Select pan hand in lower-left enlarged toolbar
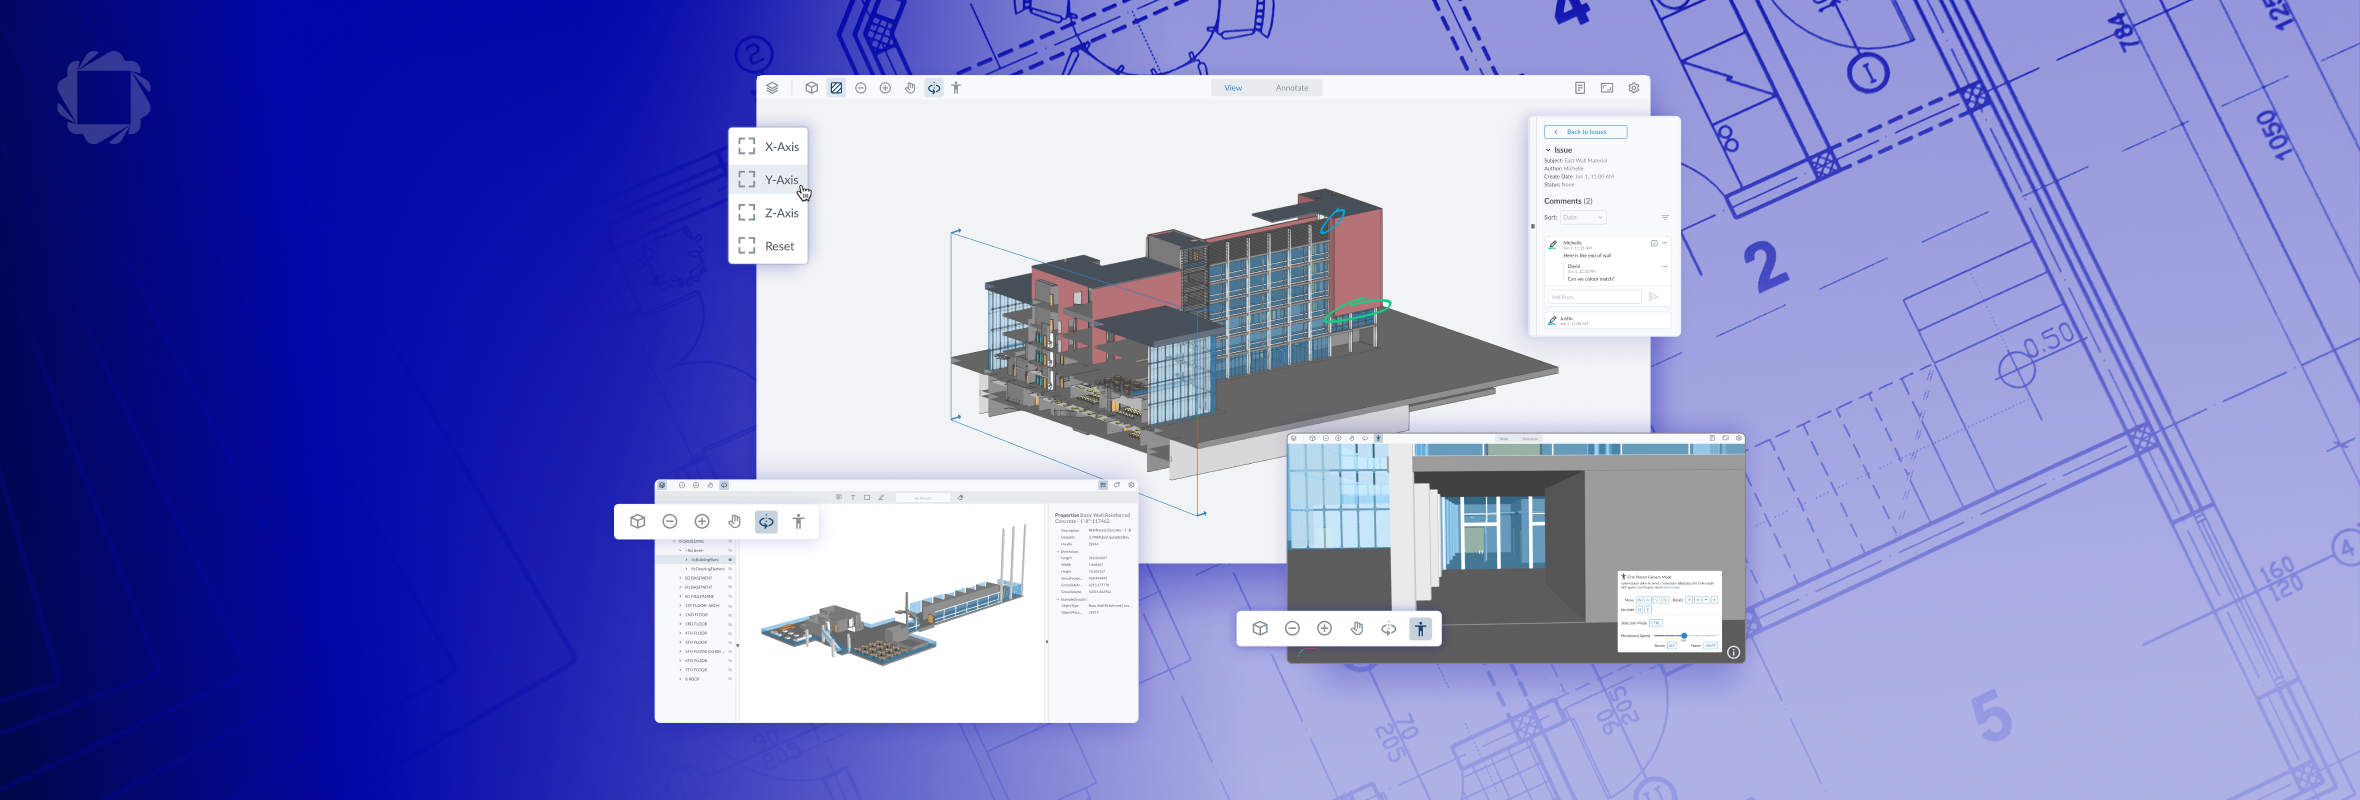 tap(734, 521)
